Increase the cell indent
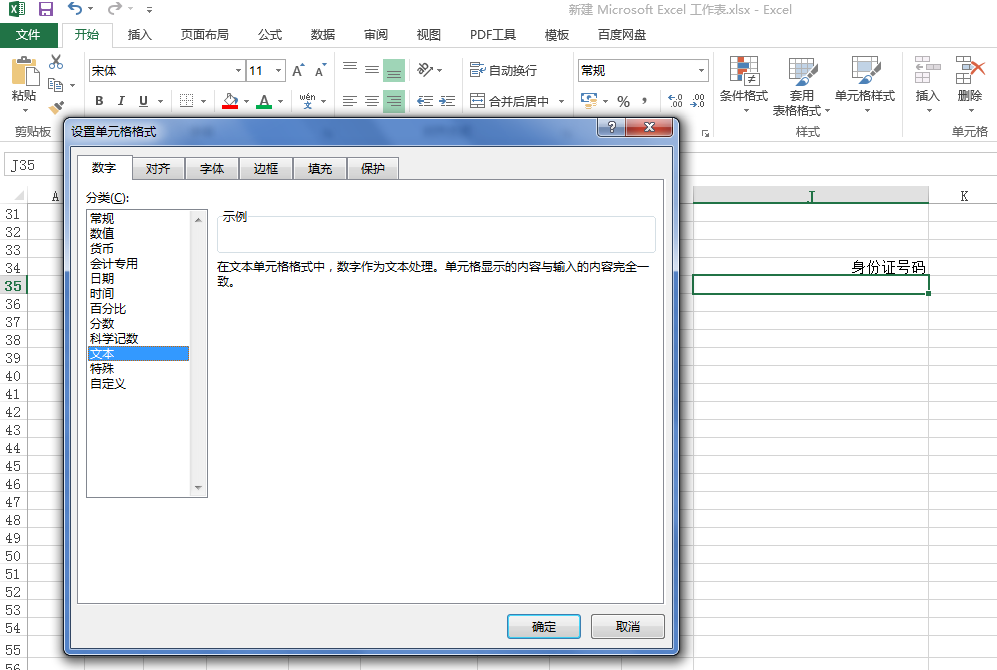Image resolution: width=997 pixels, height=670 pixels. 448,101
